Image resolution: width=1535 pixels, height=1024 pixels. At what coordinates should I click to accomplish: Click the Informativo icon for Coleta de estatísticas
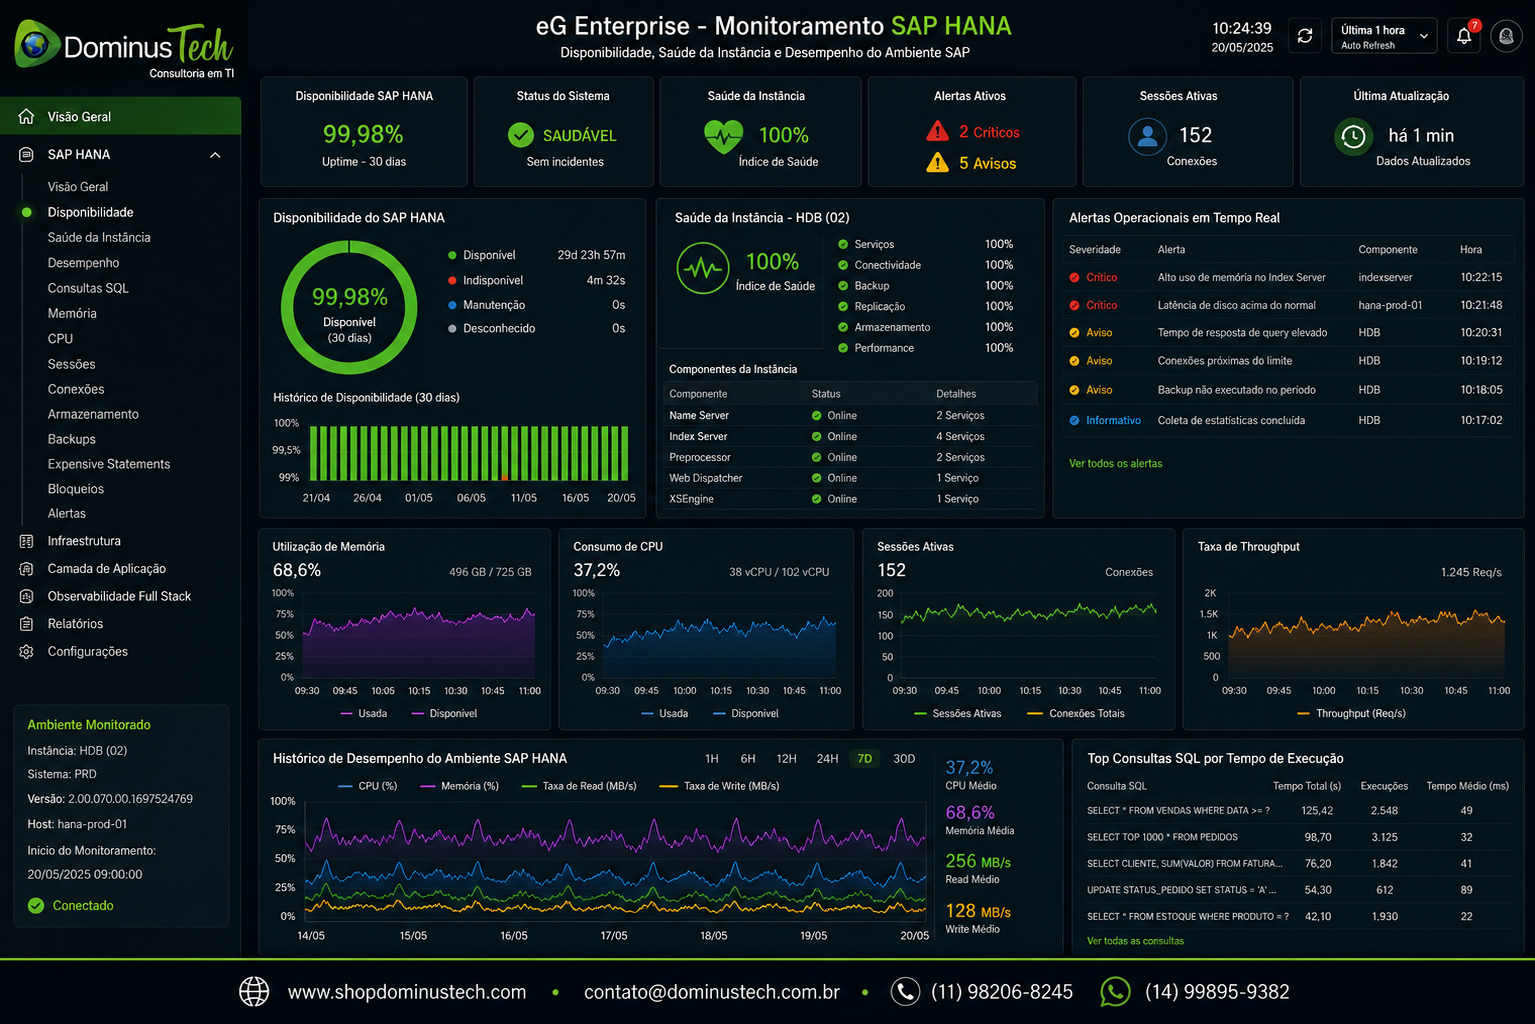pyautogui.click(x=1075, y=420)
